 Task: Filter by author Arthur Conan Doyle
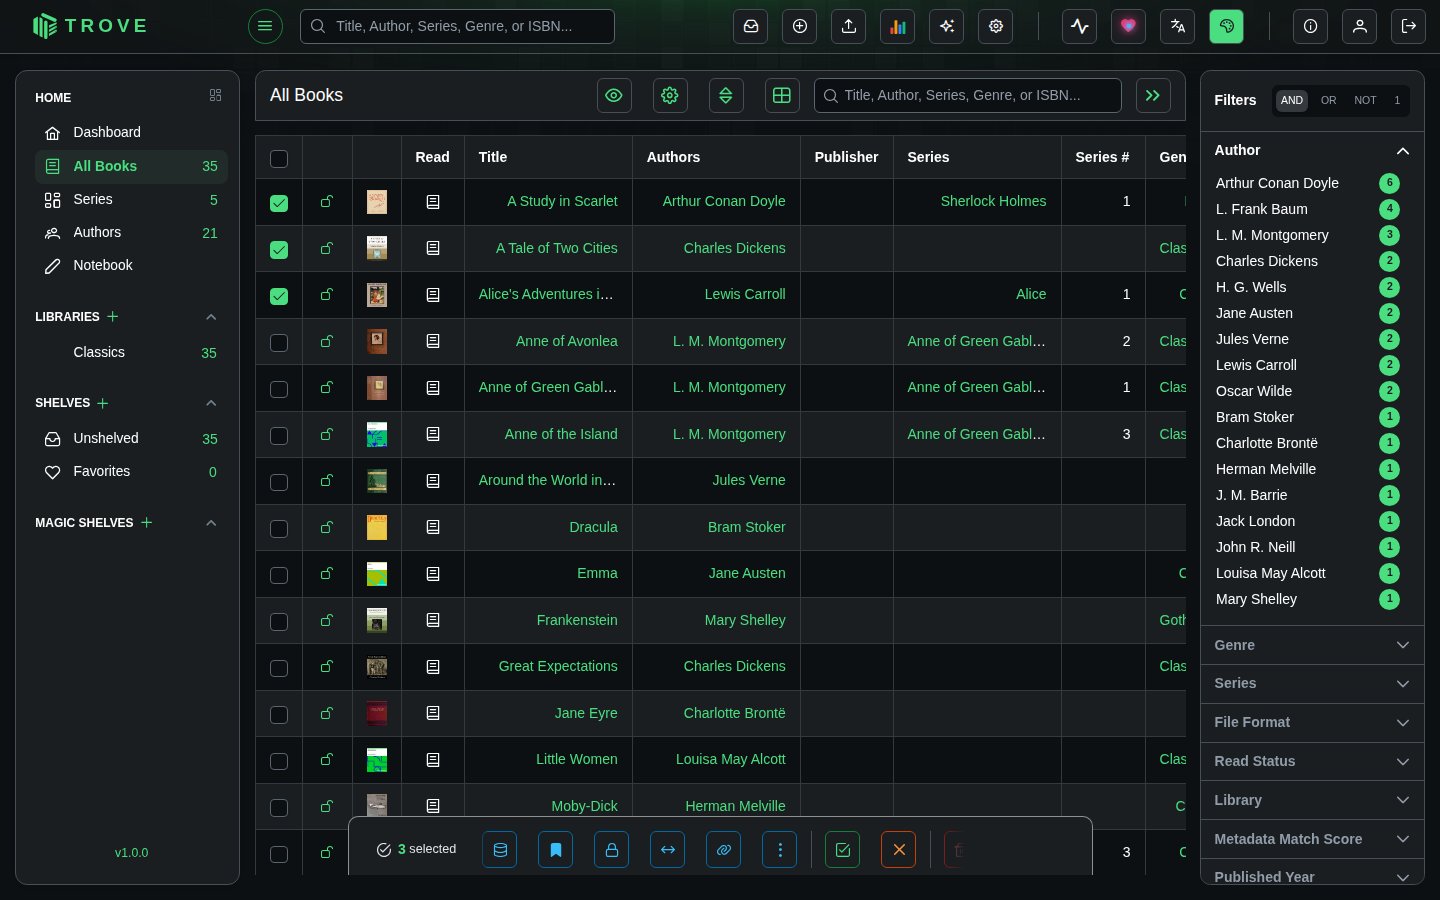point(1306,183)
